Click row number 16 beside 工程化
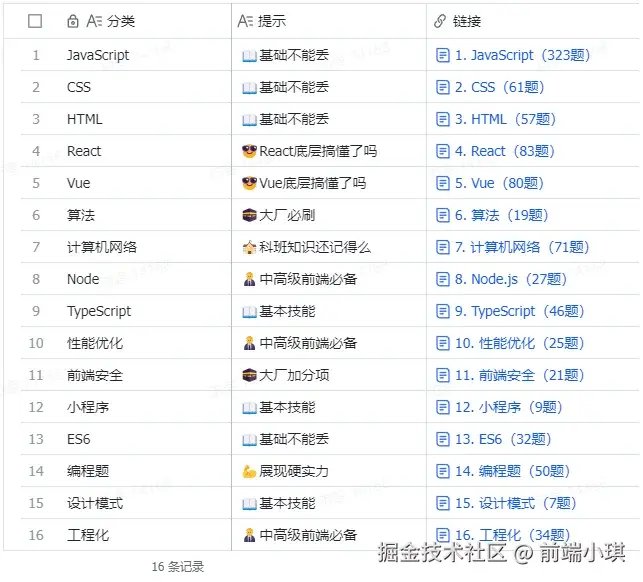The image size is (643, 582). [36, 535]
